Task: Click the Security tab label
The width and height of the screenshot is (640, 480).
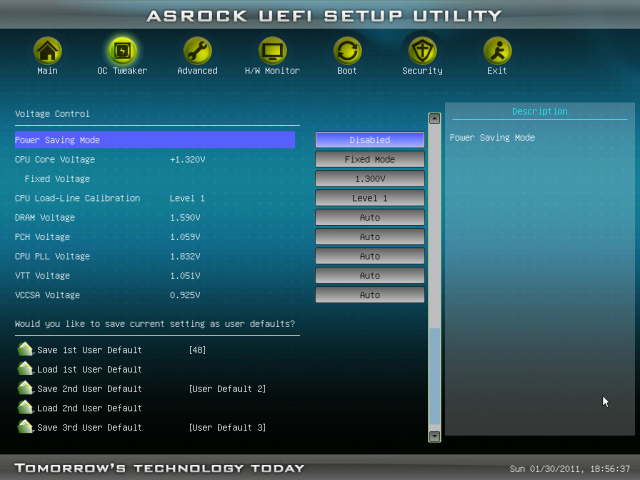Action: [x=422, y=71]
